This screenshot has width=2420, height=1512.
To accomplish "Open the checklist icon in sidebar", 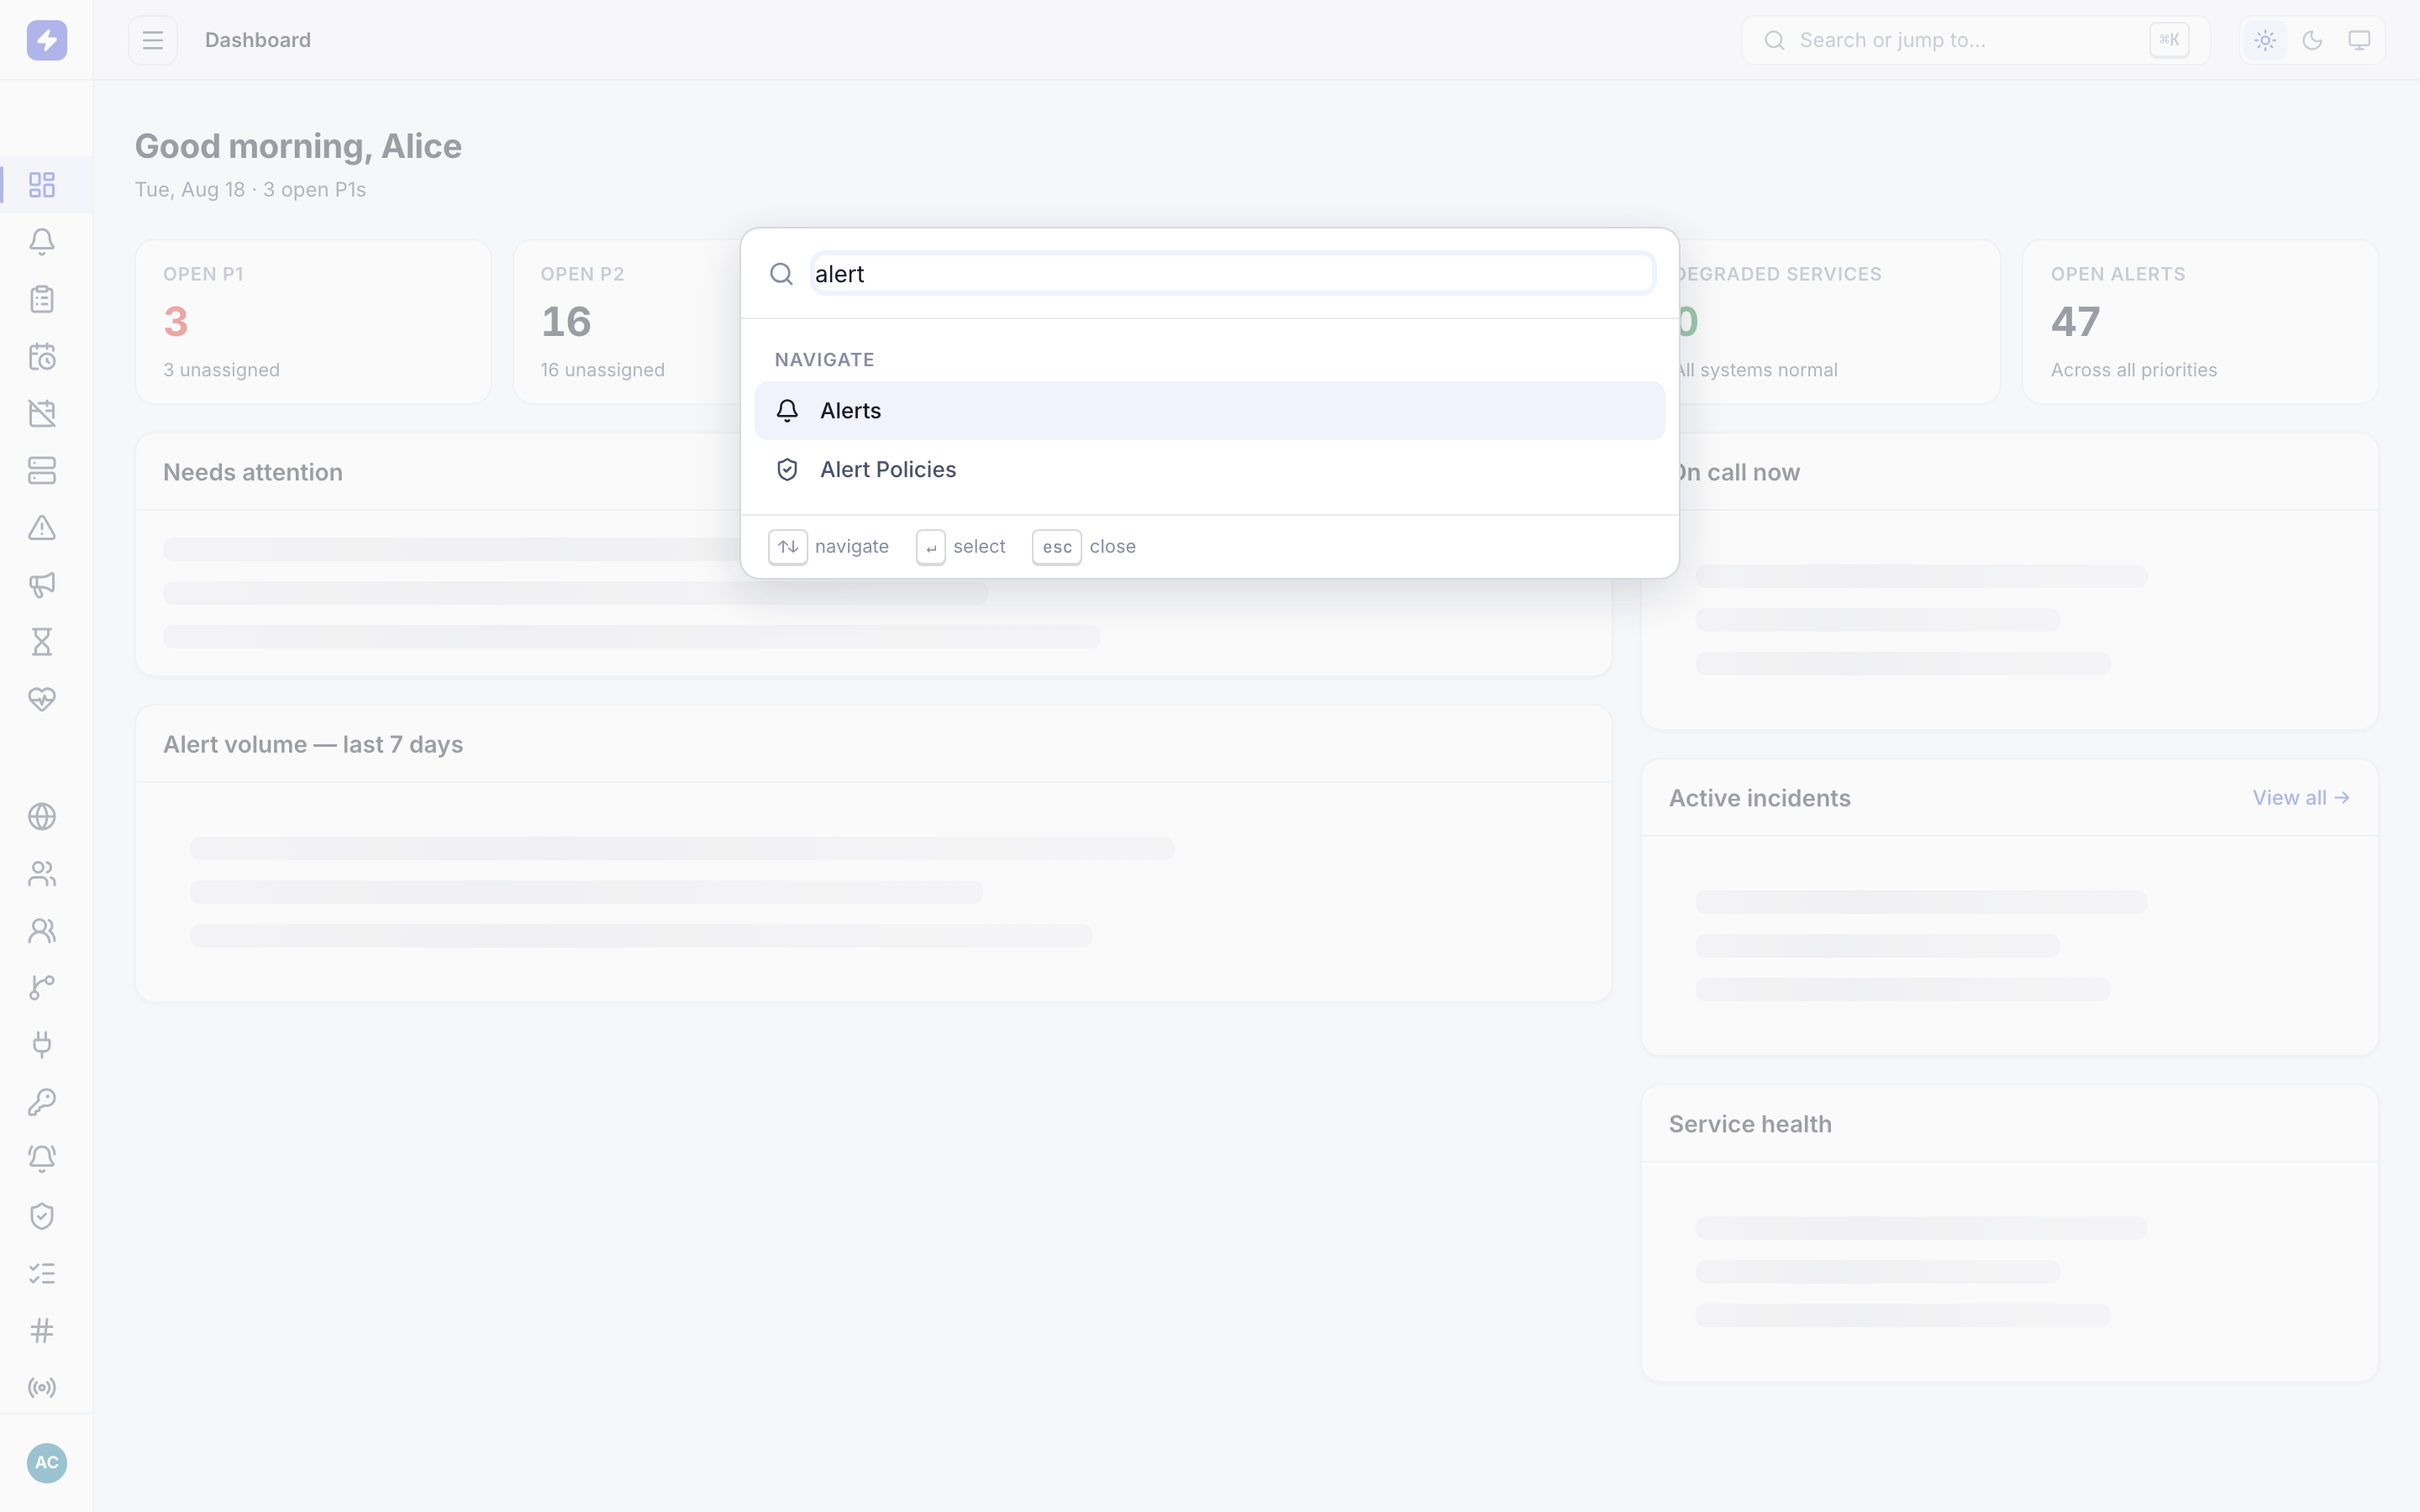I will coord(42,1274).
